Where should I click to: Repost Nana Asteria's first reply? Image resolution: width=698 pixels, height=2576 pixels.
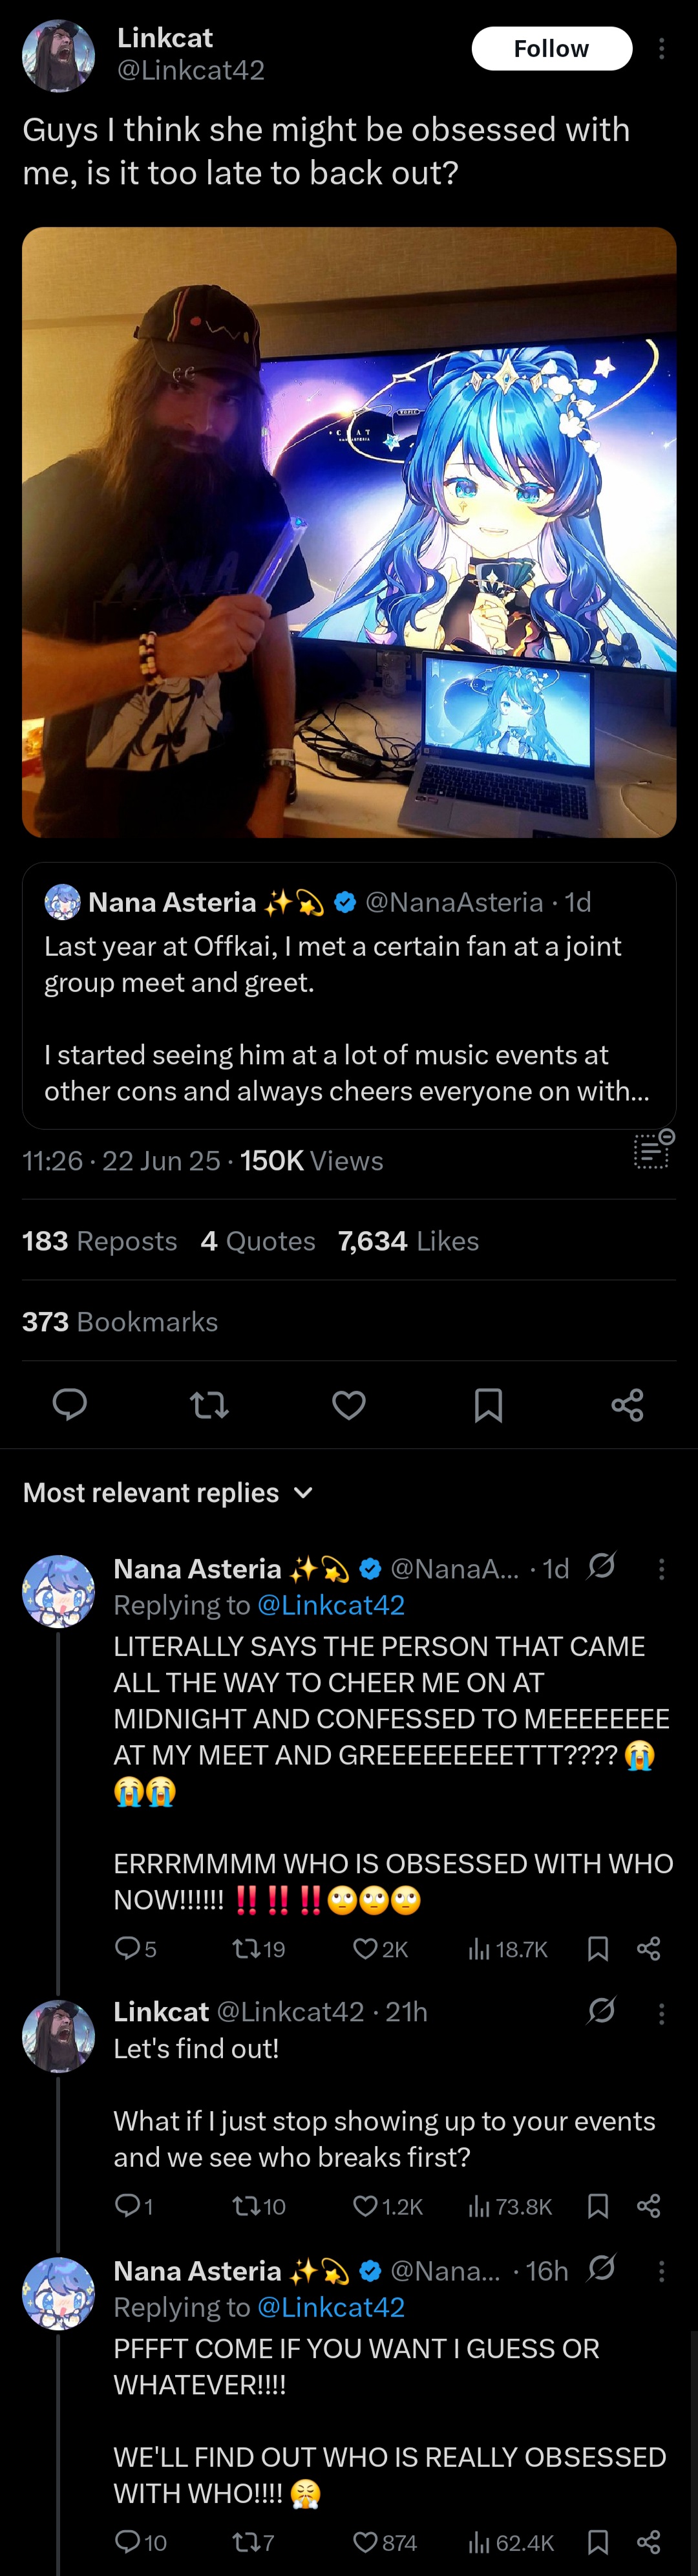[245, 1948]
